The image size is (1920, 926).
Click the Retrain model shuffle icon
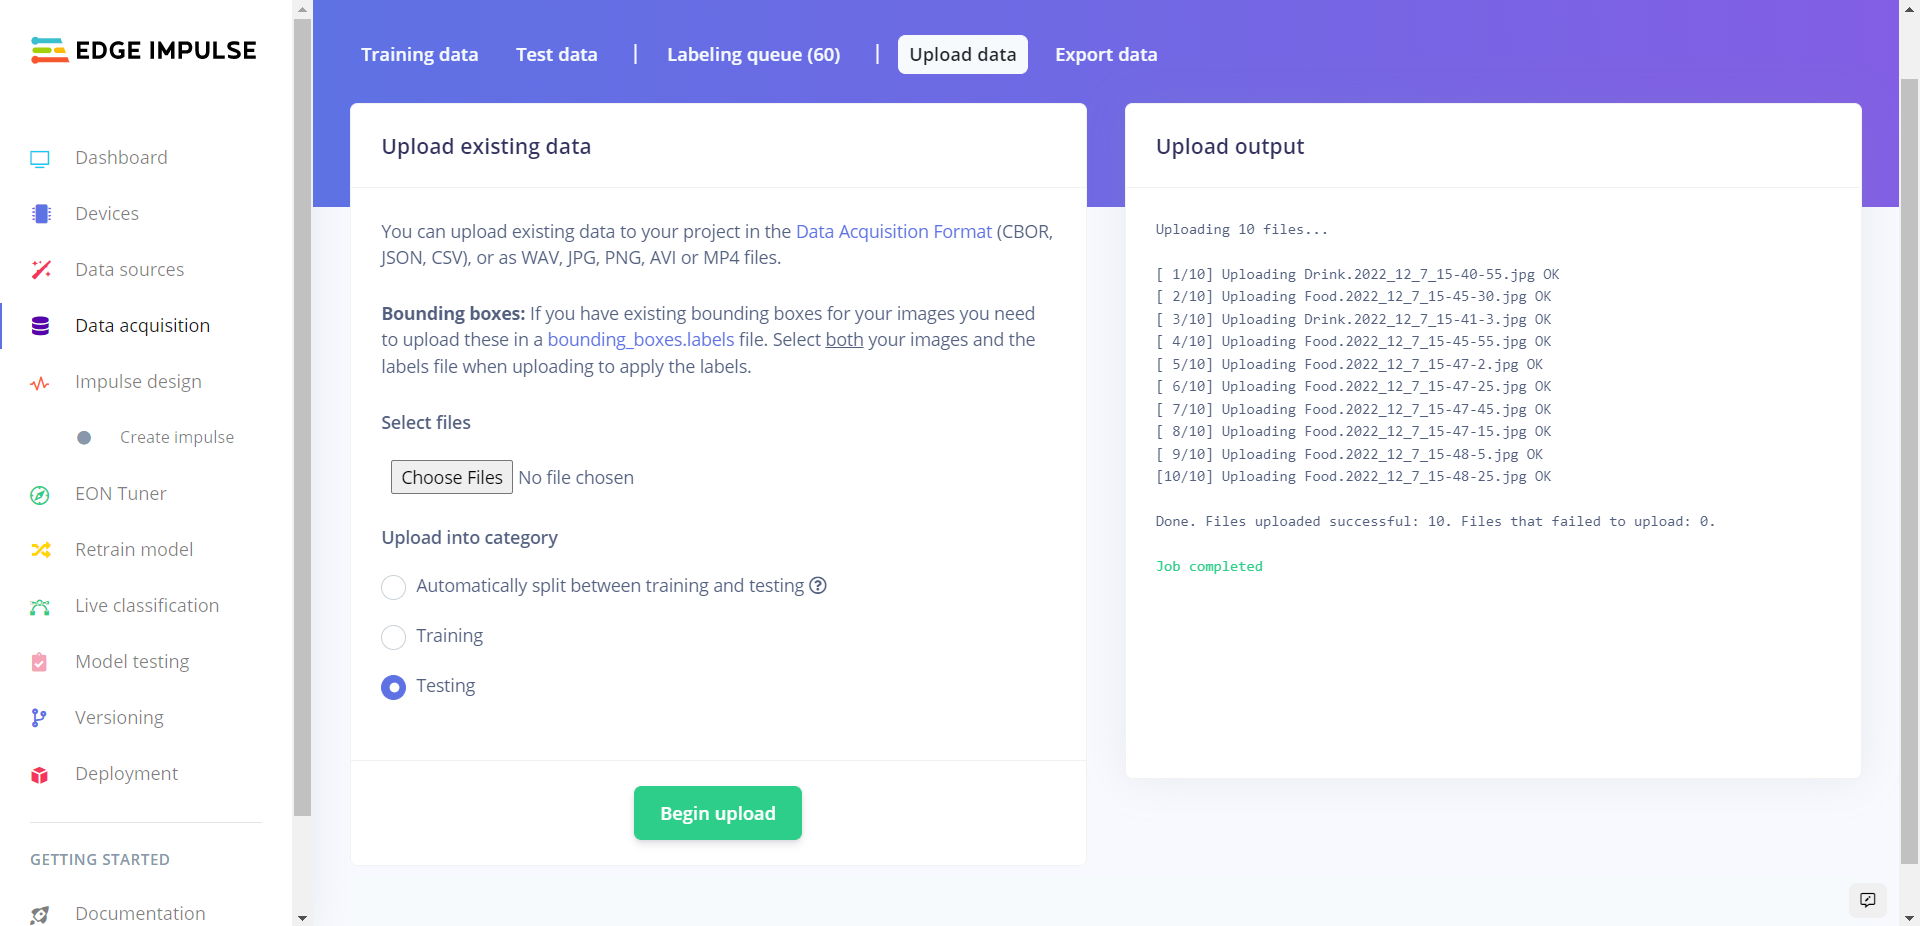(41, 550)
